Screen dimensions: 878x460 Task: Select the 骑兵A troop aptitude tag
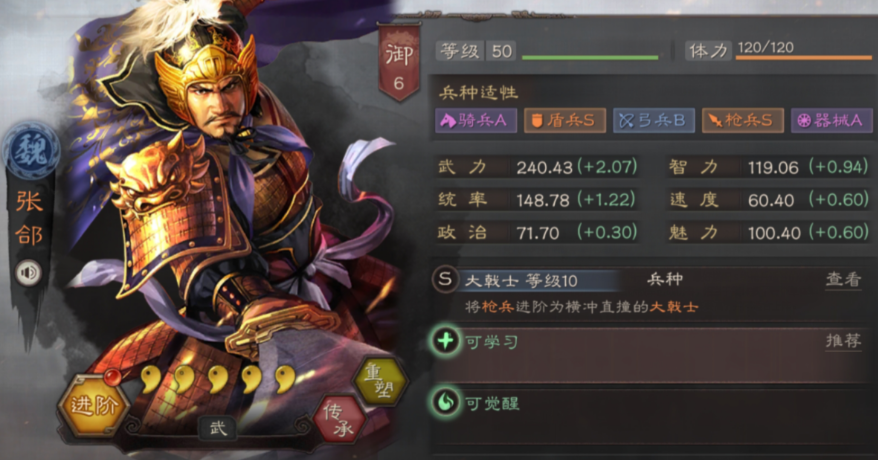(x=476, y=120)
